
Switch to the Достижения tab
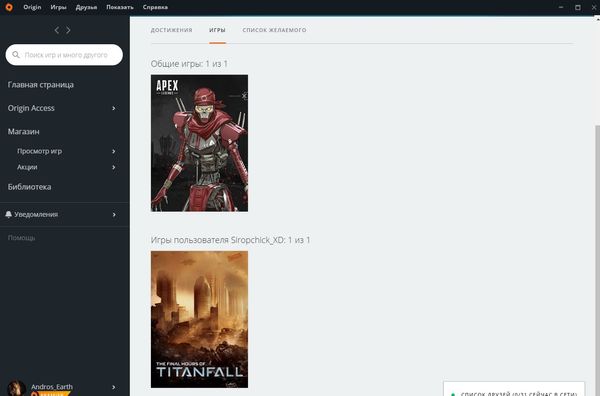tap(171, 30)
